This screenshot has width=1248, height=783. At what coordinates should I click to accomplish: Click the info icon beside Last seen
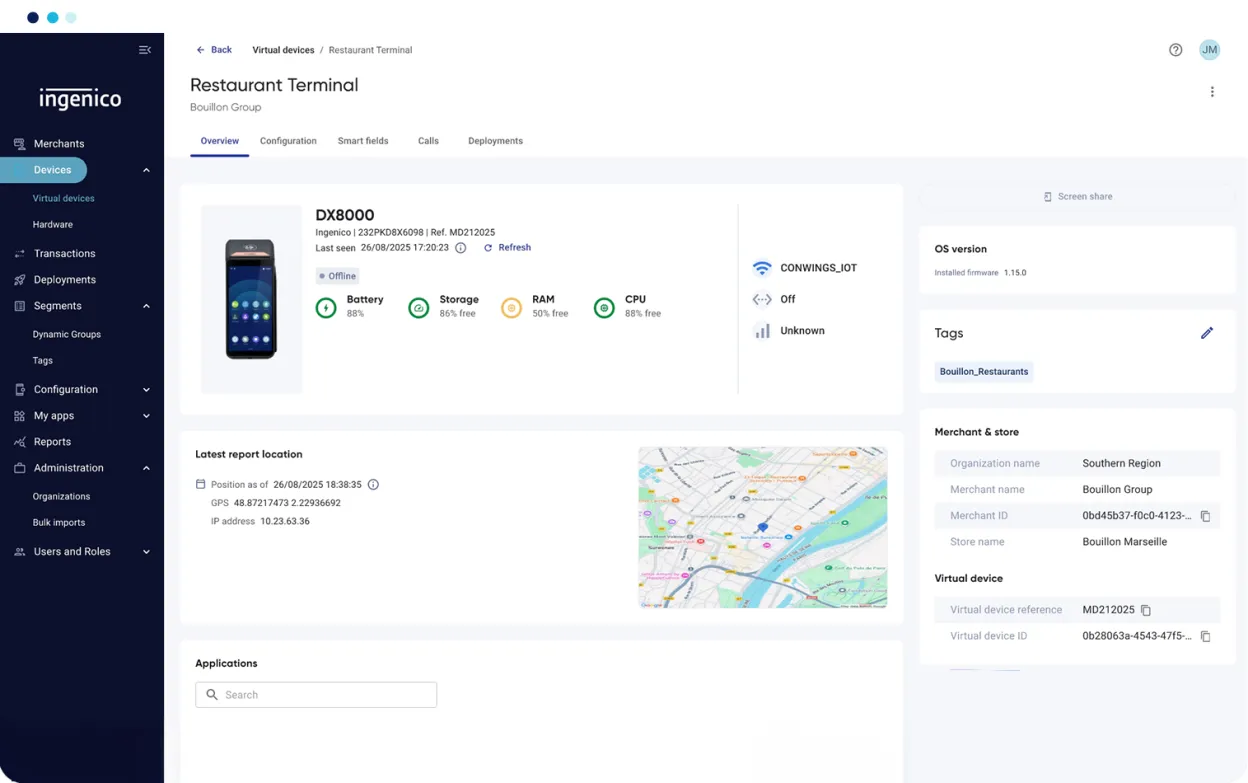coord(461,248)
